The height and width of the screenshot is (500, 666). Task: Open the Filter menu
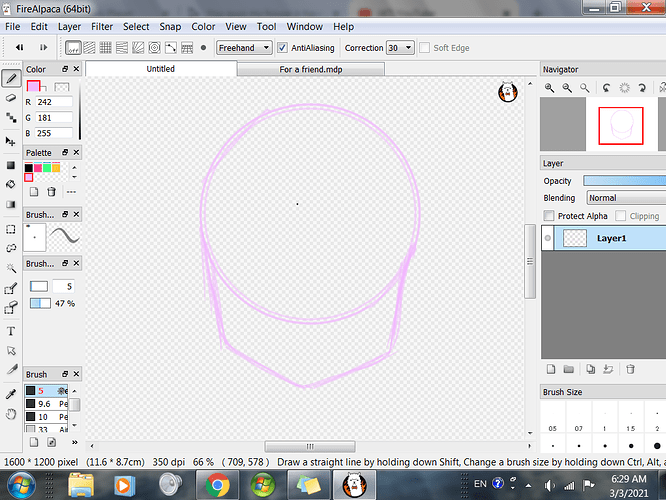pyautogui.click(x=102, y=27)
